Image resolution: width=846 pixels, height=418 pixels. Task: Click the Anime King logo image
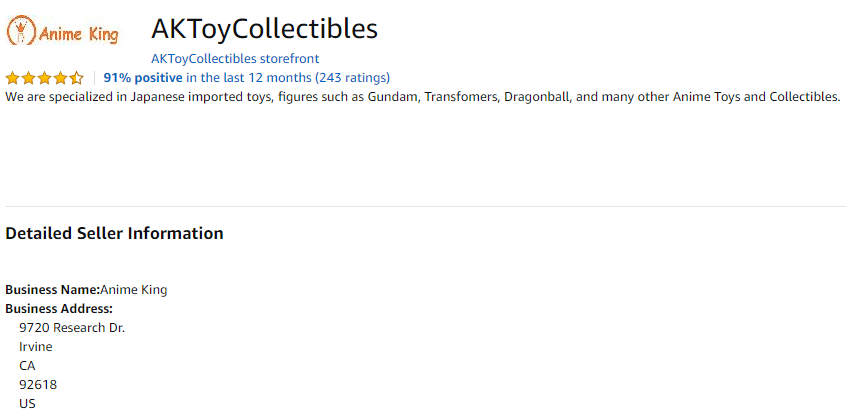[x=63, y=30]
